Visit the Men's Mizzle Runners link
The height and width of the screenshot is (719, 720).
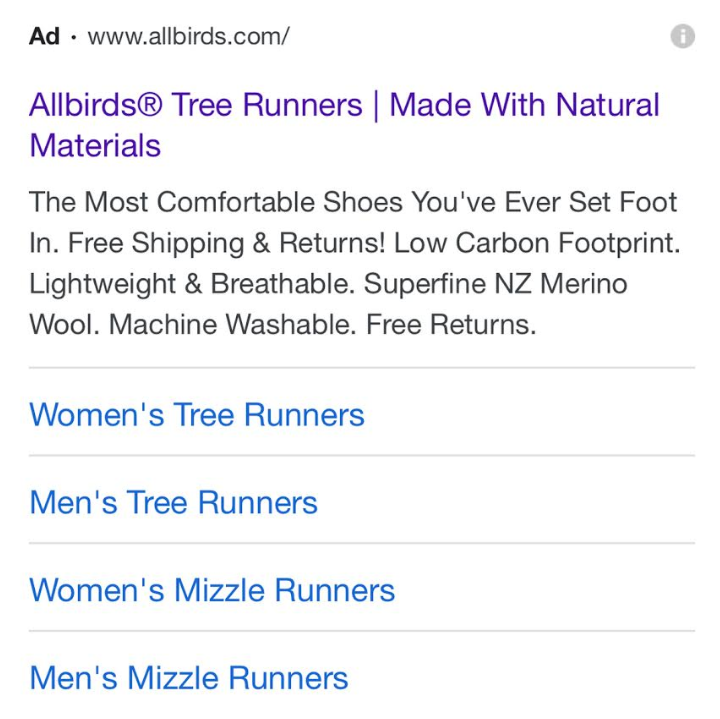[x=189, y=678]
